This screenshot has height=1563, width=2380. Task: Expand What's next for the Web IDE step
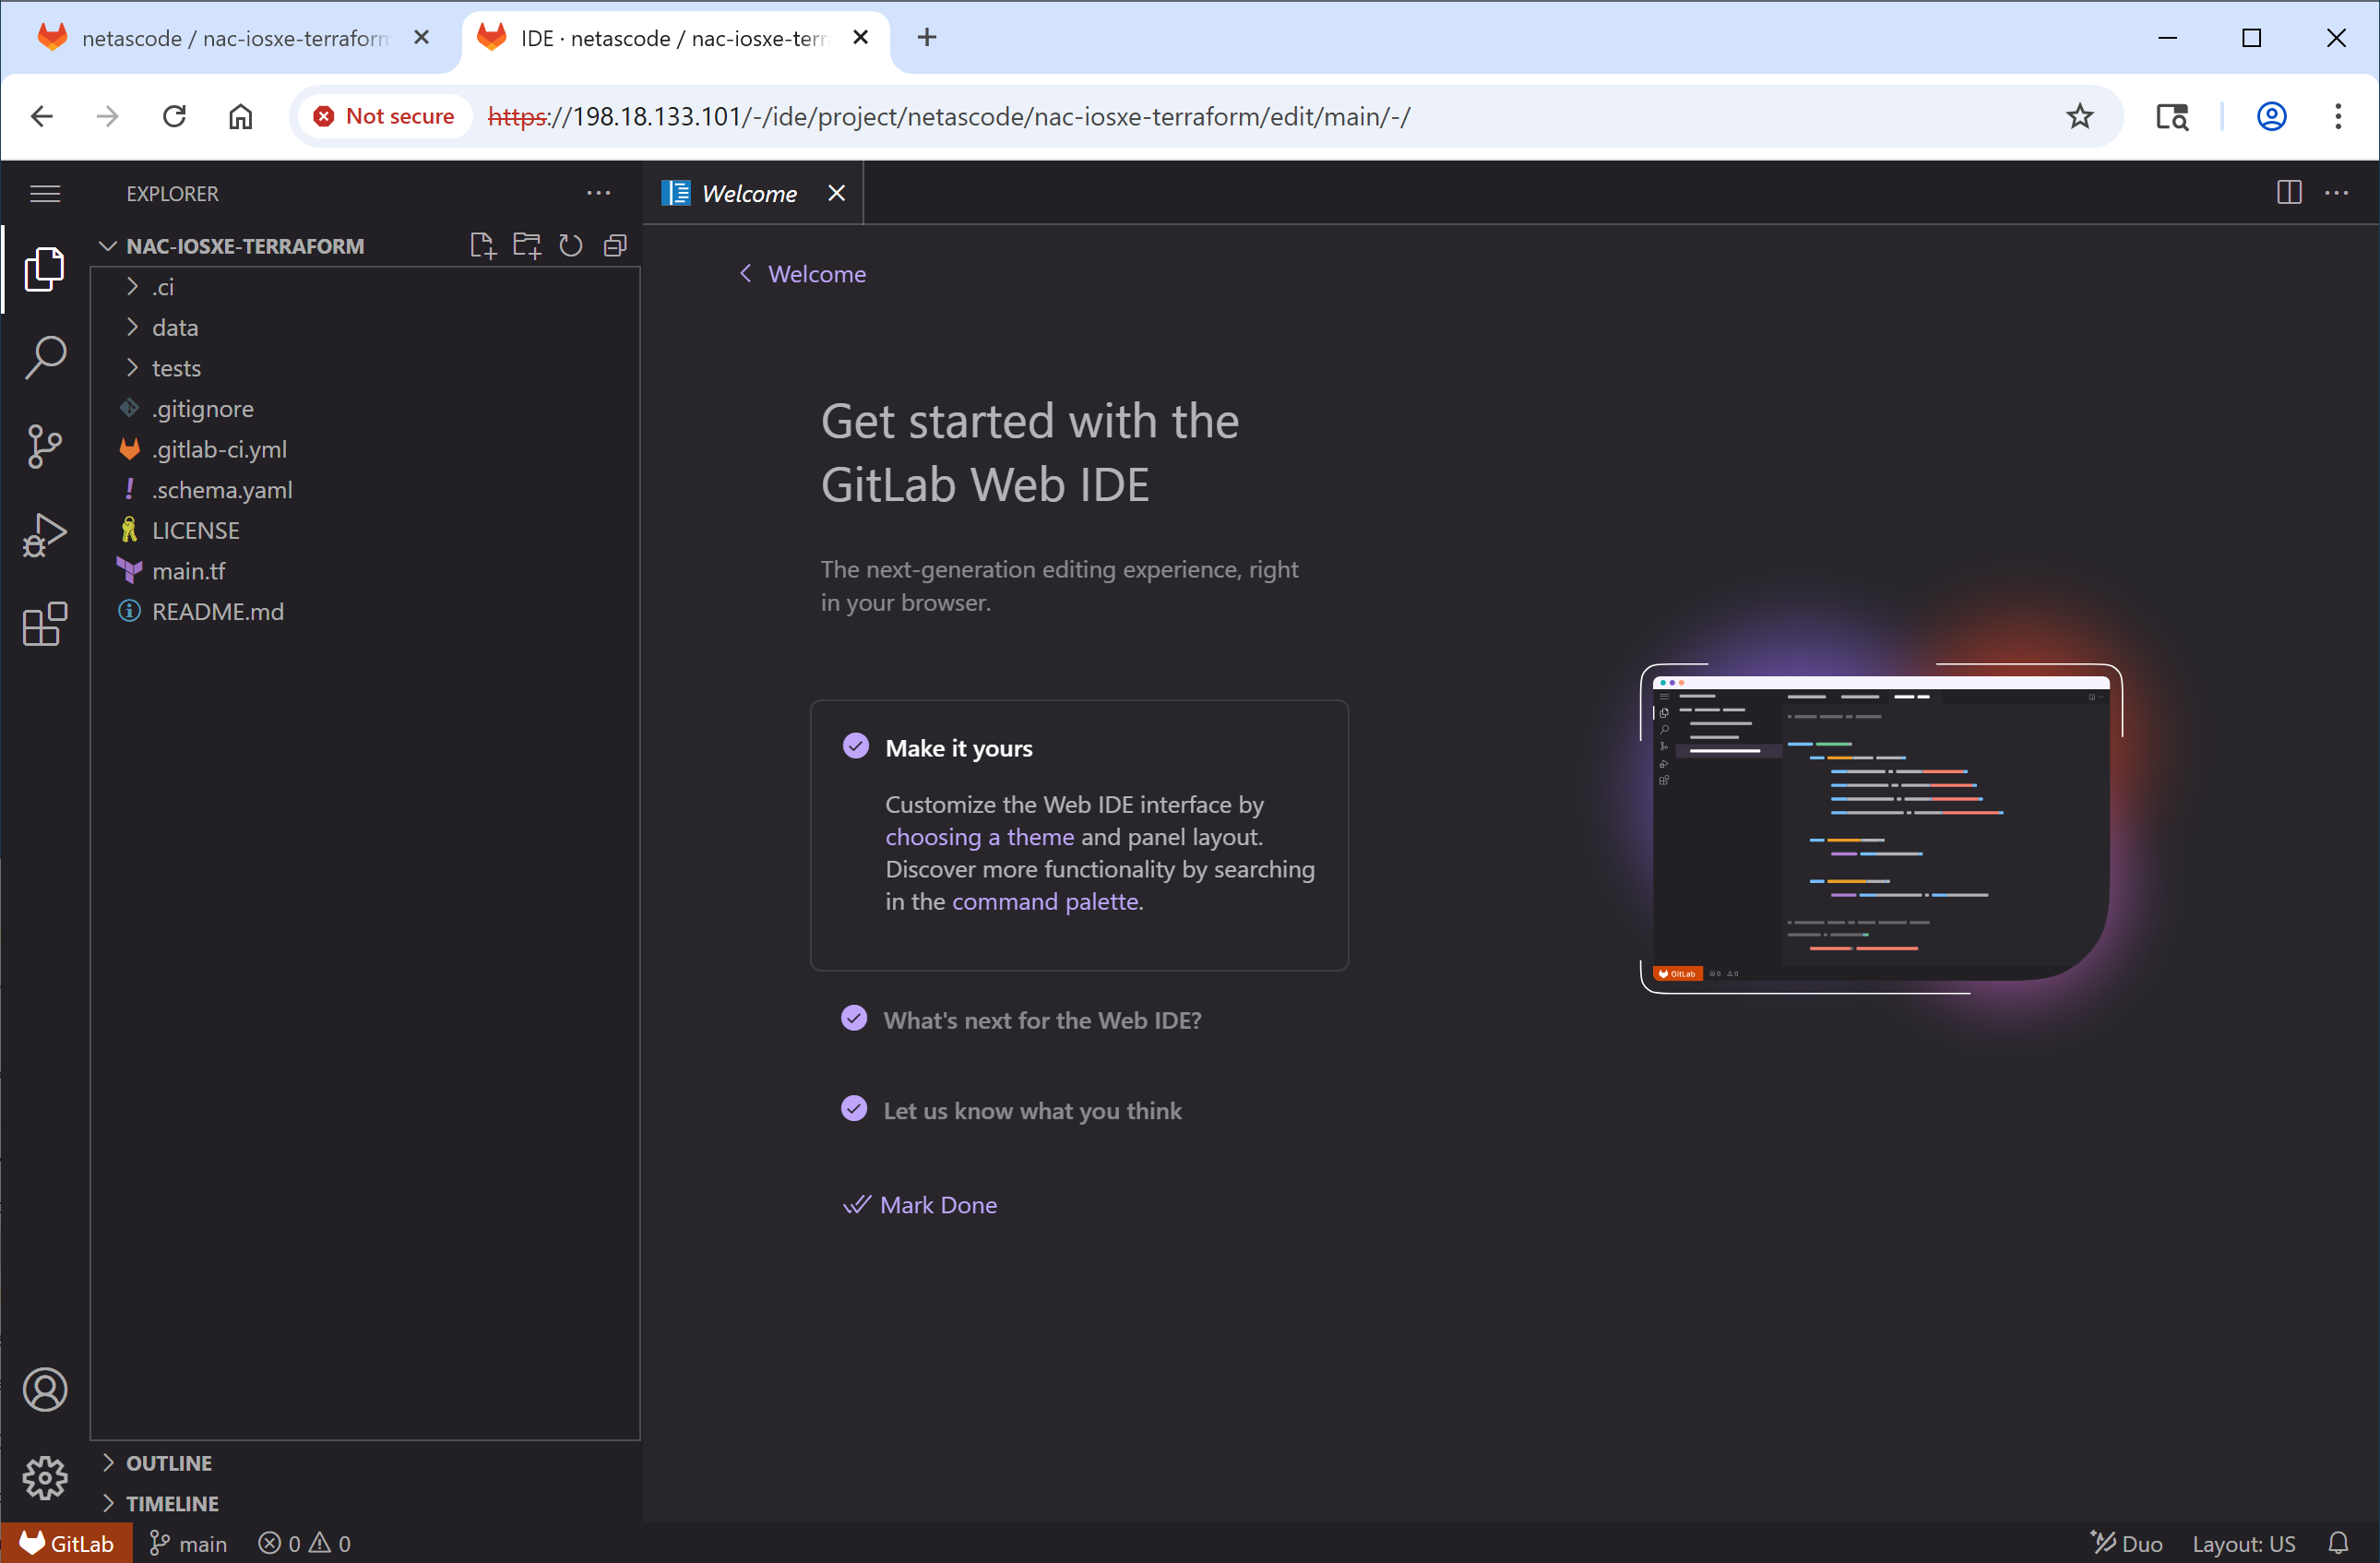click(1042, 1020)
